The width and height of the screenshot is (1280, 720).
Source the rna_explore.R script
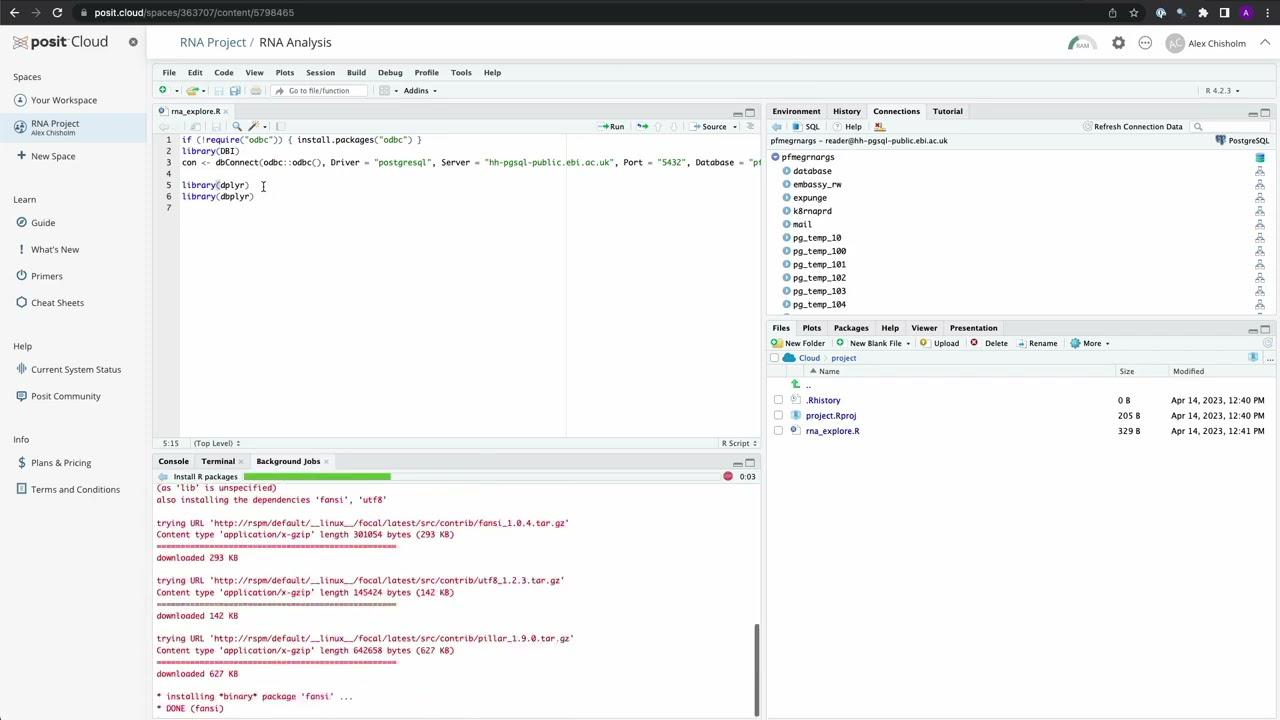pyautogui.click(x=712, y=126)
